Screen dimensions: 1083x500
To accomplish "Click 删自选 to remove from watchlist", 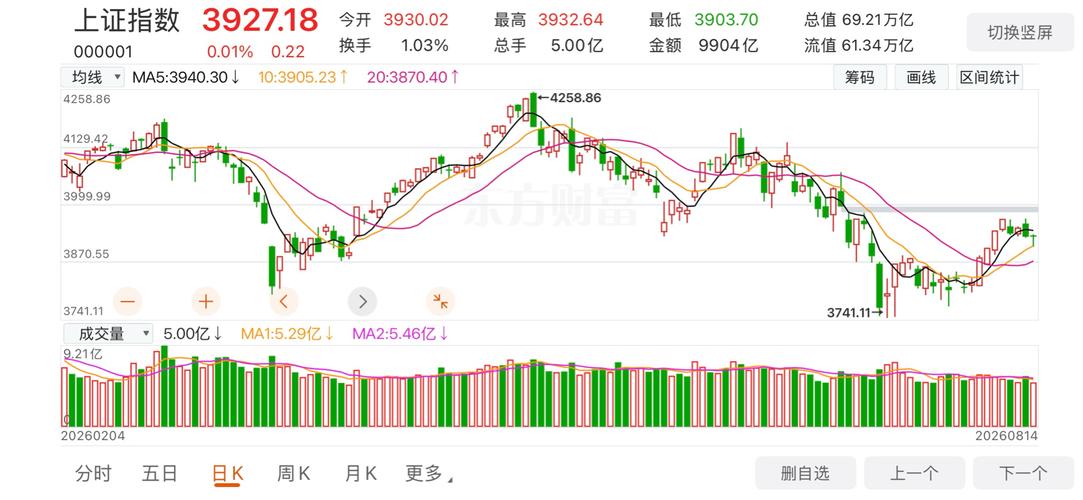I will click(x=805, y=473).
